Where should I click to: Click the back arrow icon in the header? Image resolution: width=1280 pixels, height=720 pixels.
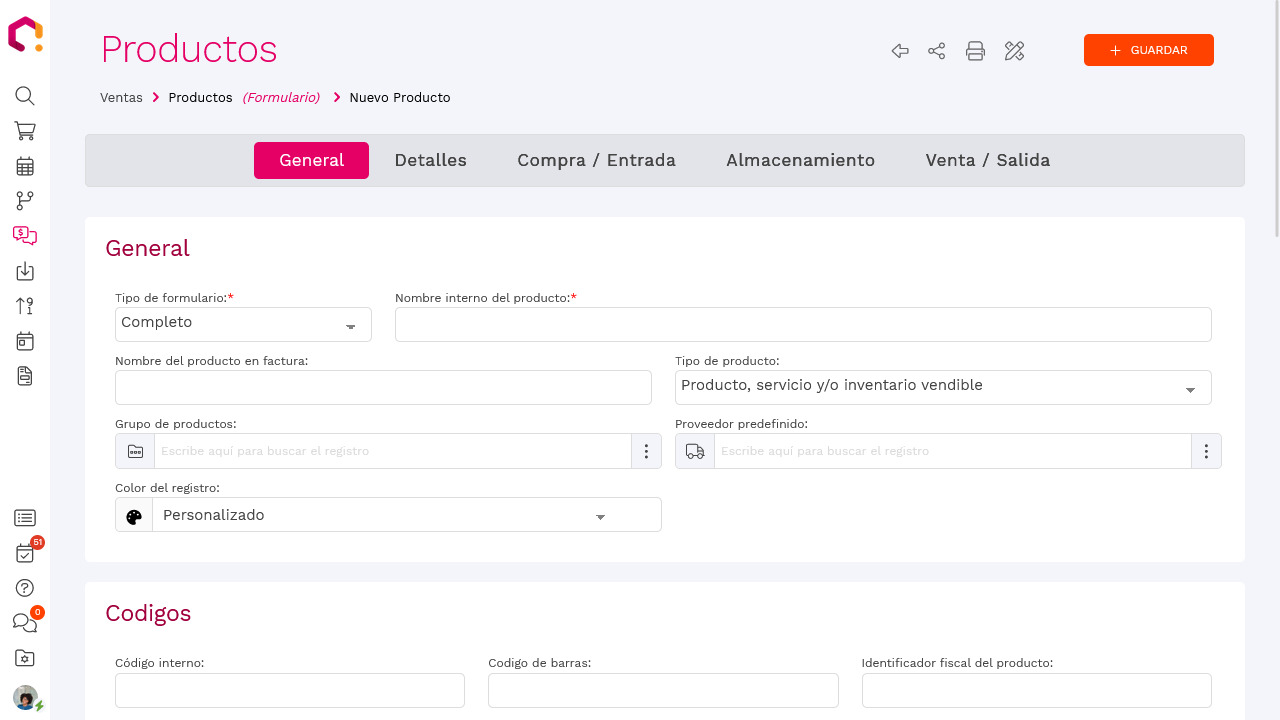pyautogui.click(x=899, y=51)
